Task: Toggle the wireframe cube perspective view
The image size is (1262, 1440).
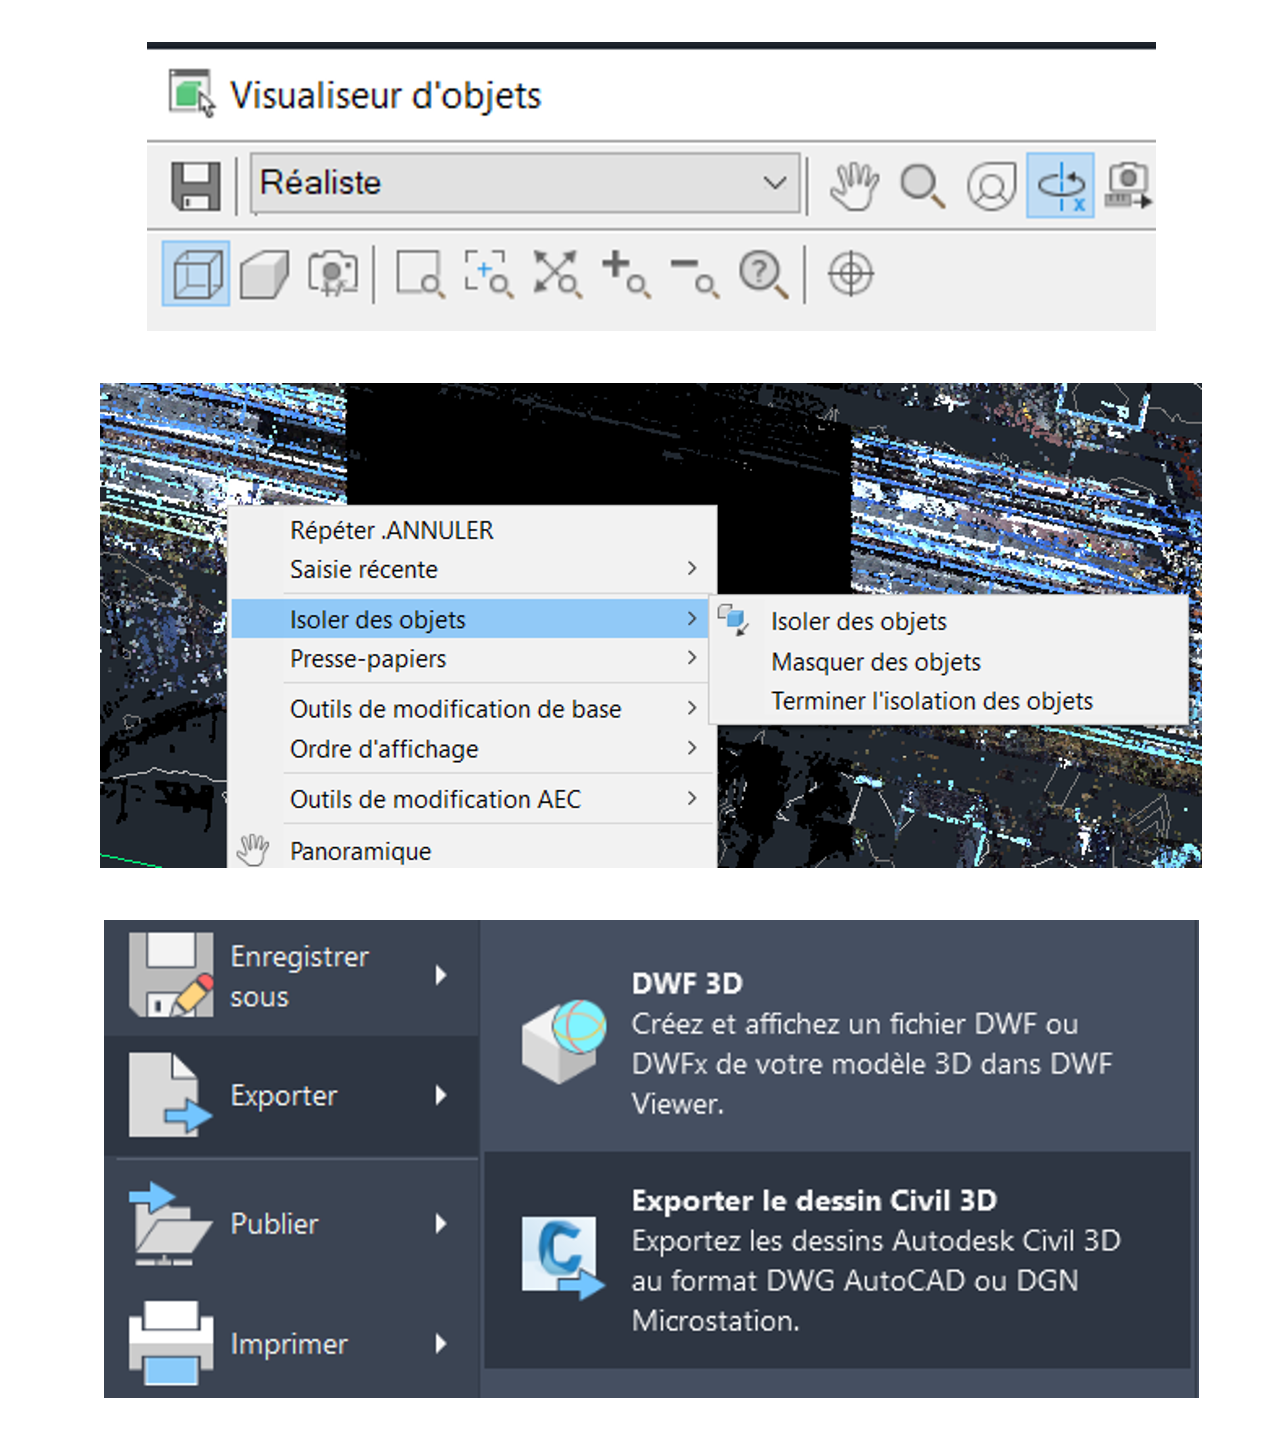Action: pyautogui.click(x=196, y=274)
